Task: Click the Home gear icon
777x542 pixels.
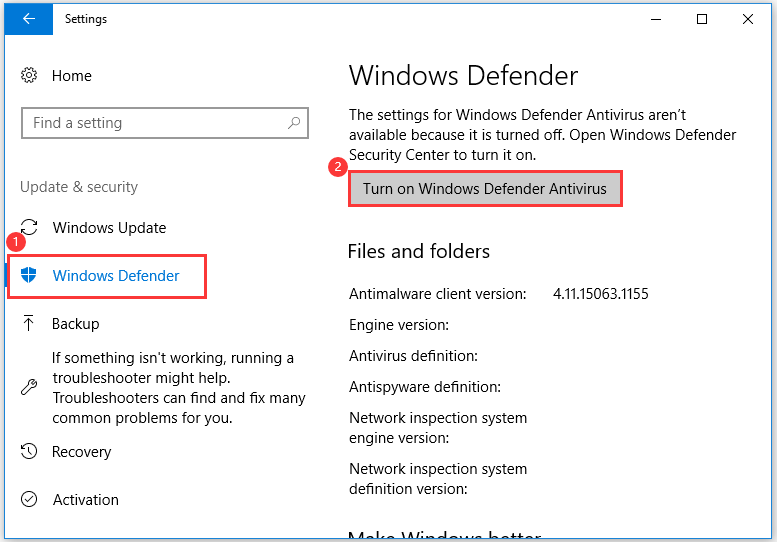Action: 29,75
